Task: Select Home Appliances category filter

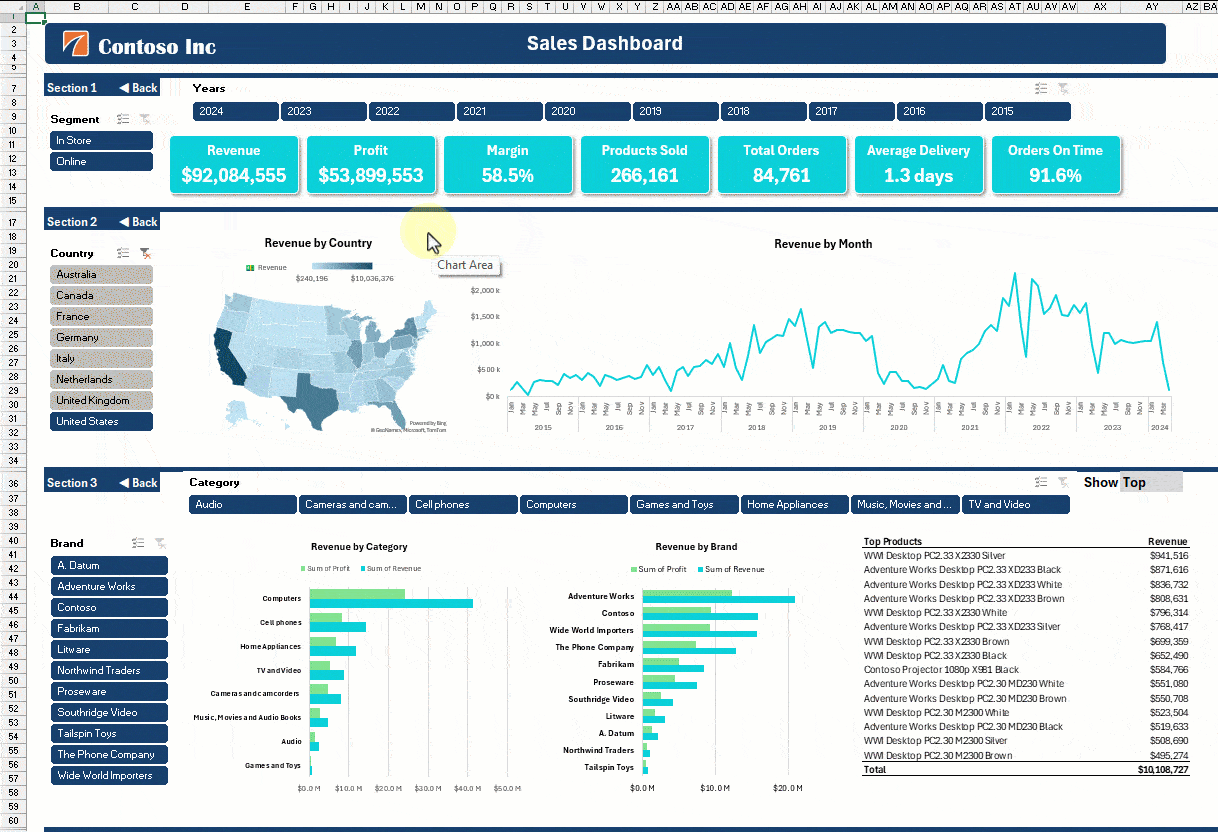Action: (795, 505)
